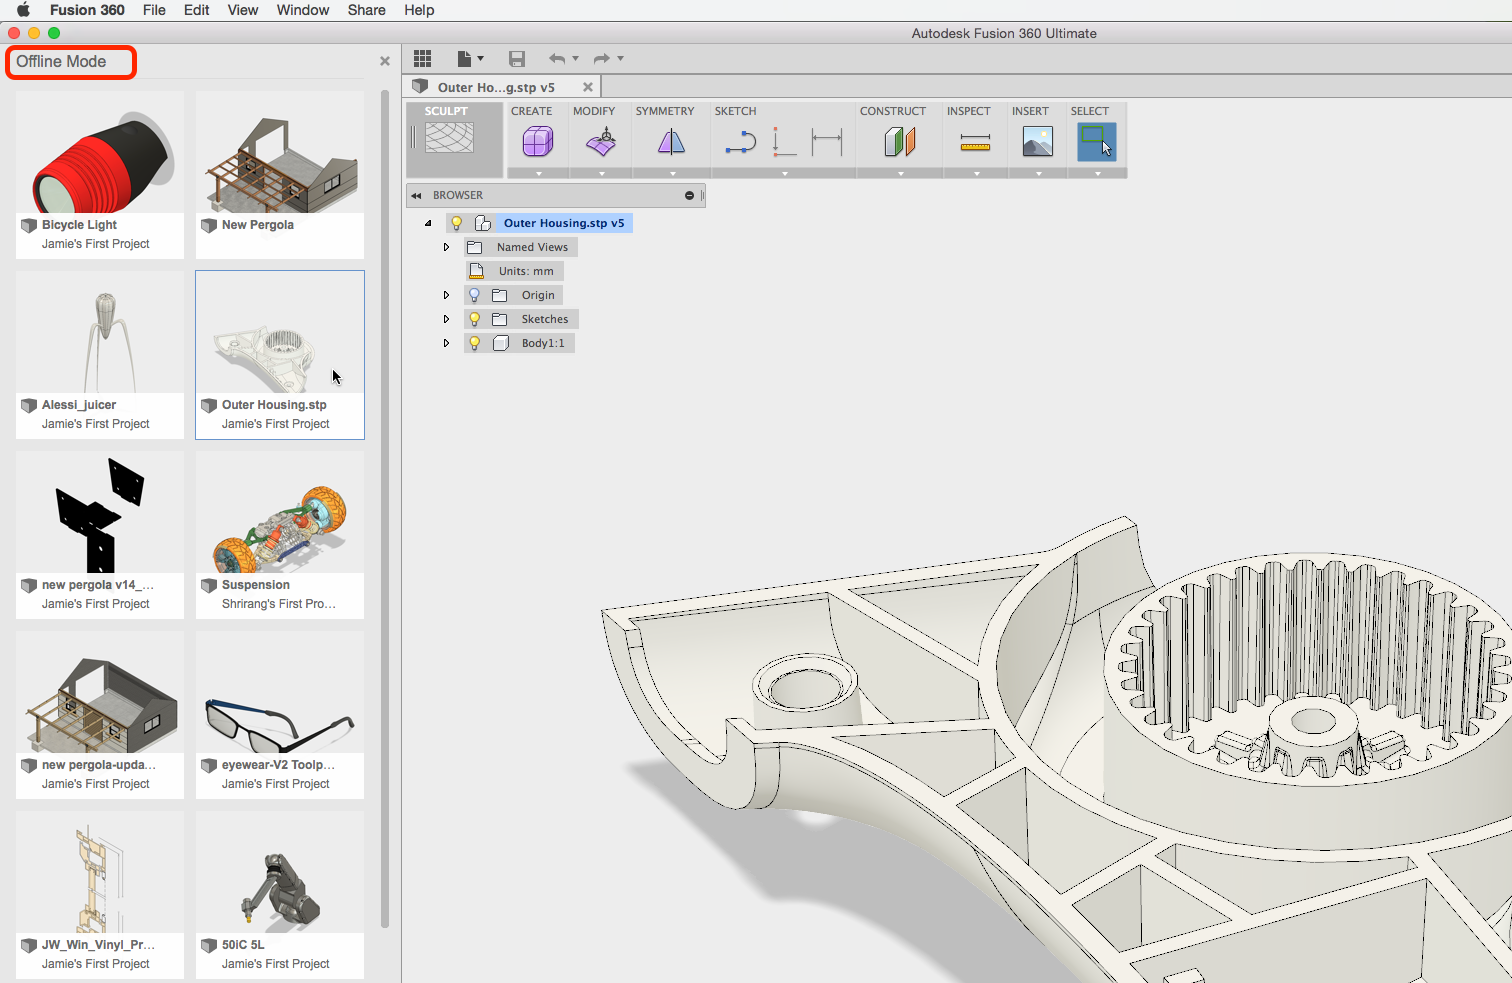Toggle the data panel grid icon
Viewport: 1512px width, 983px height.
[x=422, y=59]
